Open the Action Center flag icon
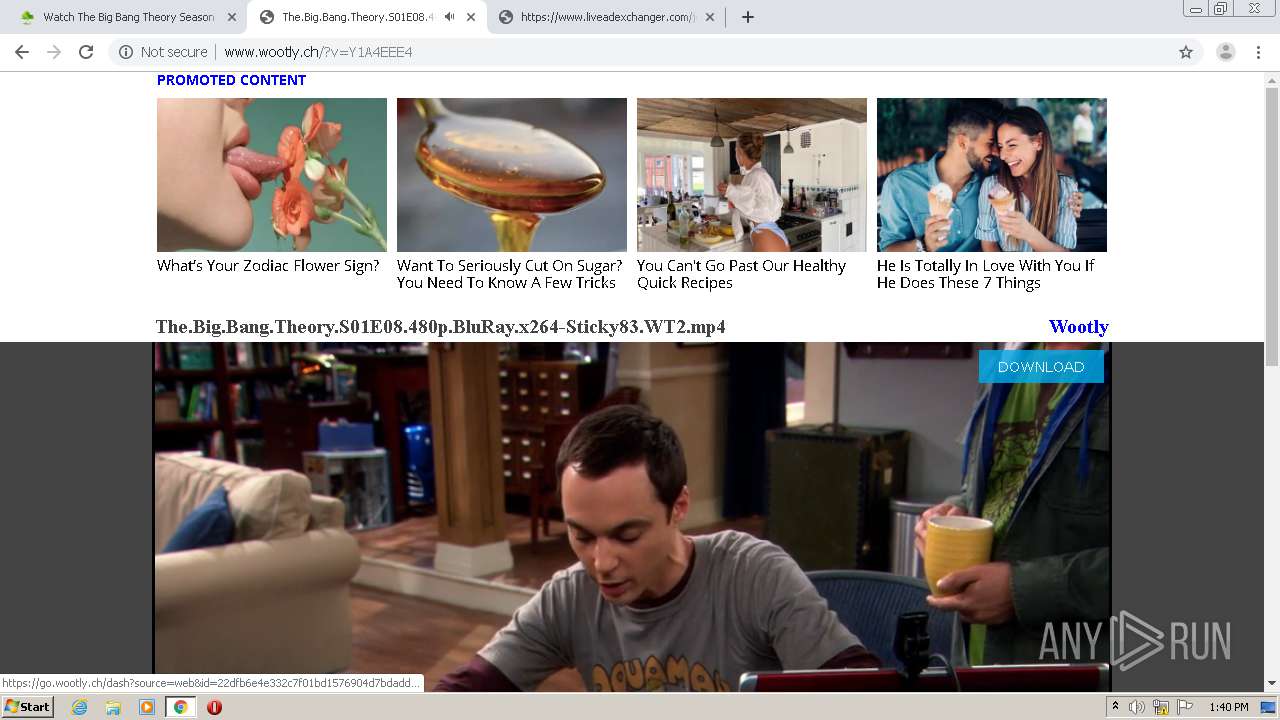The image size is (1280, 720). [x=1185, y=707]
